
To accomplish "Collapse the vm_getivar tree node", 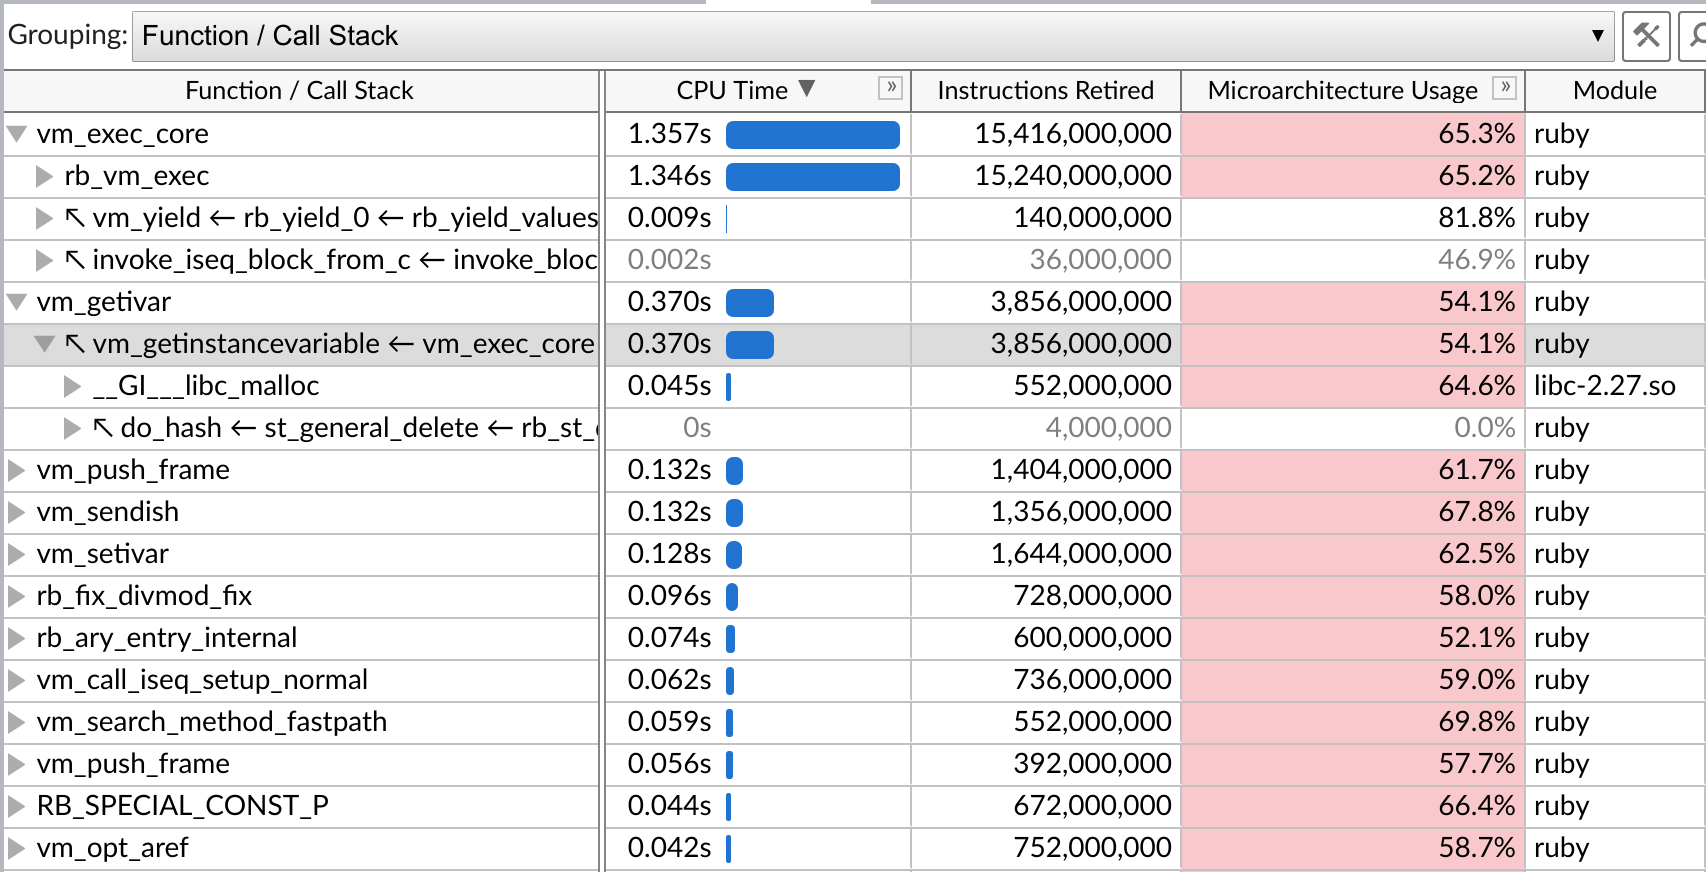I will point(17,302).
